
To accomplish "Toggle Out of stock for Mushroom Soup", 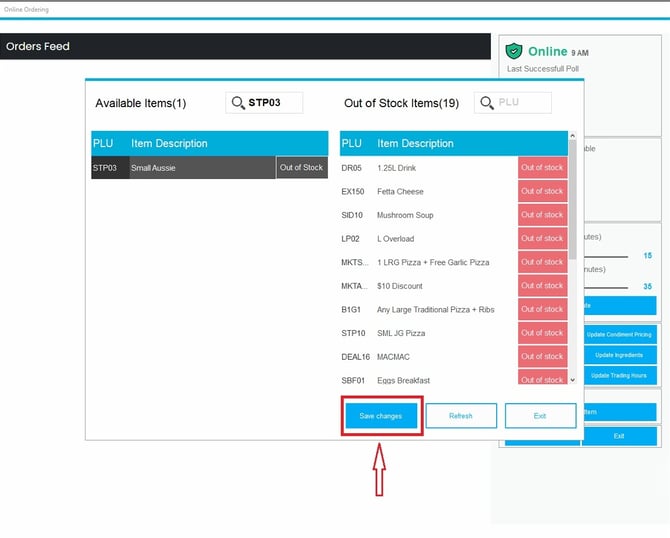I will tap(542, 215).
